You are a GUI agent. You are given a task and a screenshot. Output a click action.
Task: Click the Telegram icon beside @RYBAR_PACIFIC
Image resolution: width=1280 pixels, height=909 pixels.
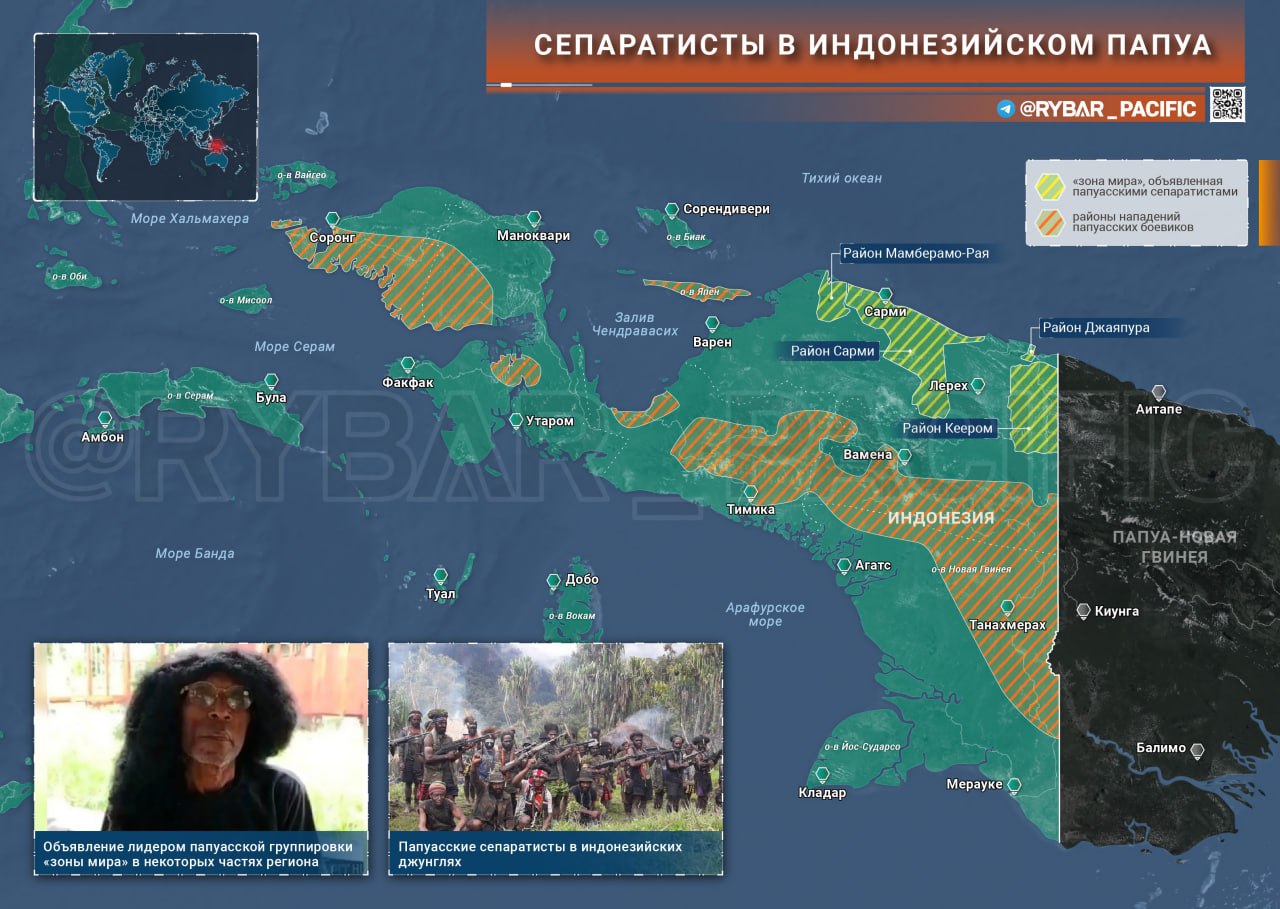point(1006,109)
